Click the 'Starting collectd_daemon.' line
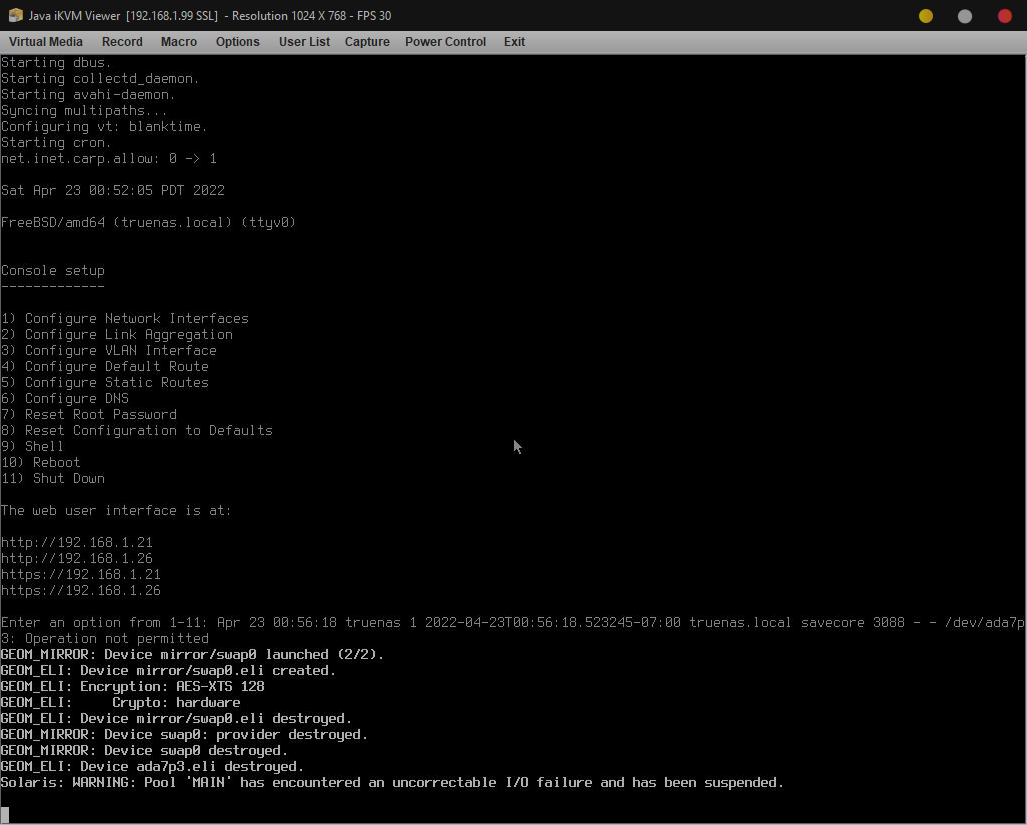This screenshot has width=1027, height=825. (100, 79)
